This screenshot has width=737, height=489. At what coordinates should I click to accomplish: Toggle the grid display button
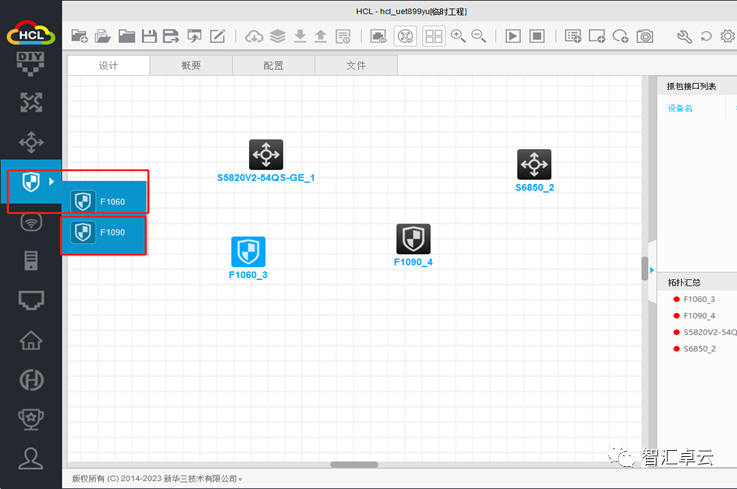[x=434, y=36]
